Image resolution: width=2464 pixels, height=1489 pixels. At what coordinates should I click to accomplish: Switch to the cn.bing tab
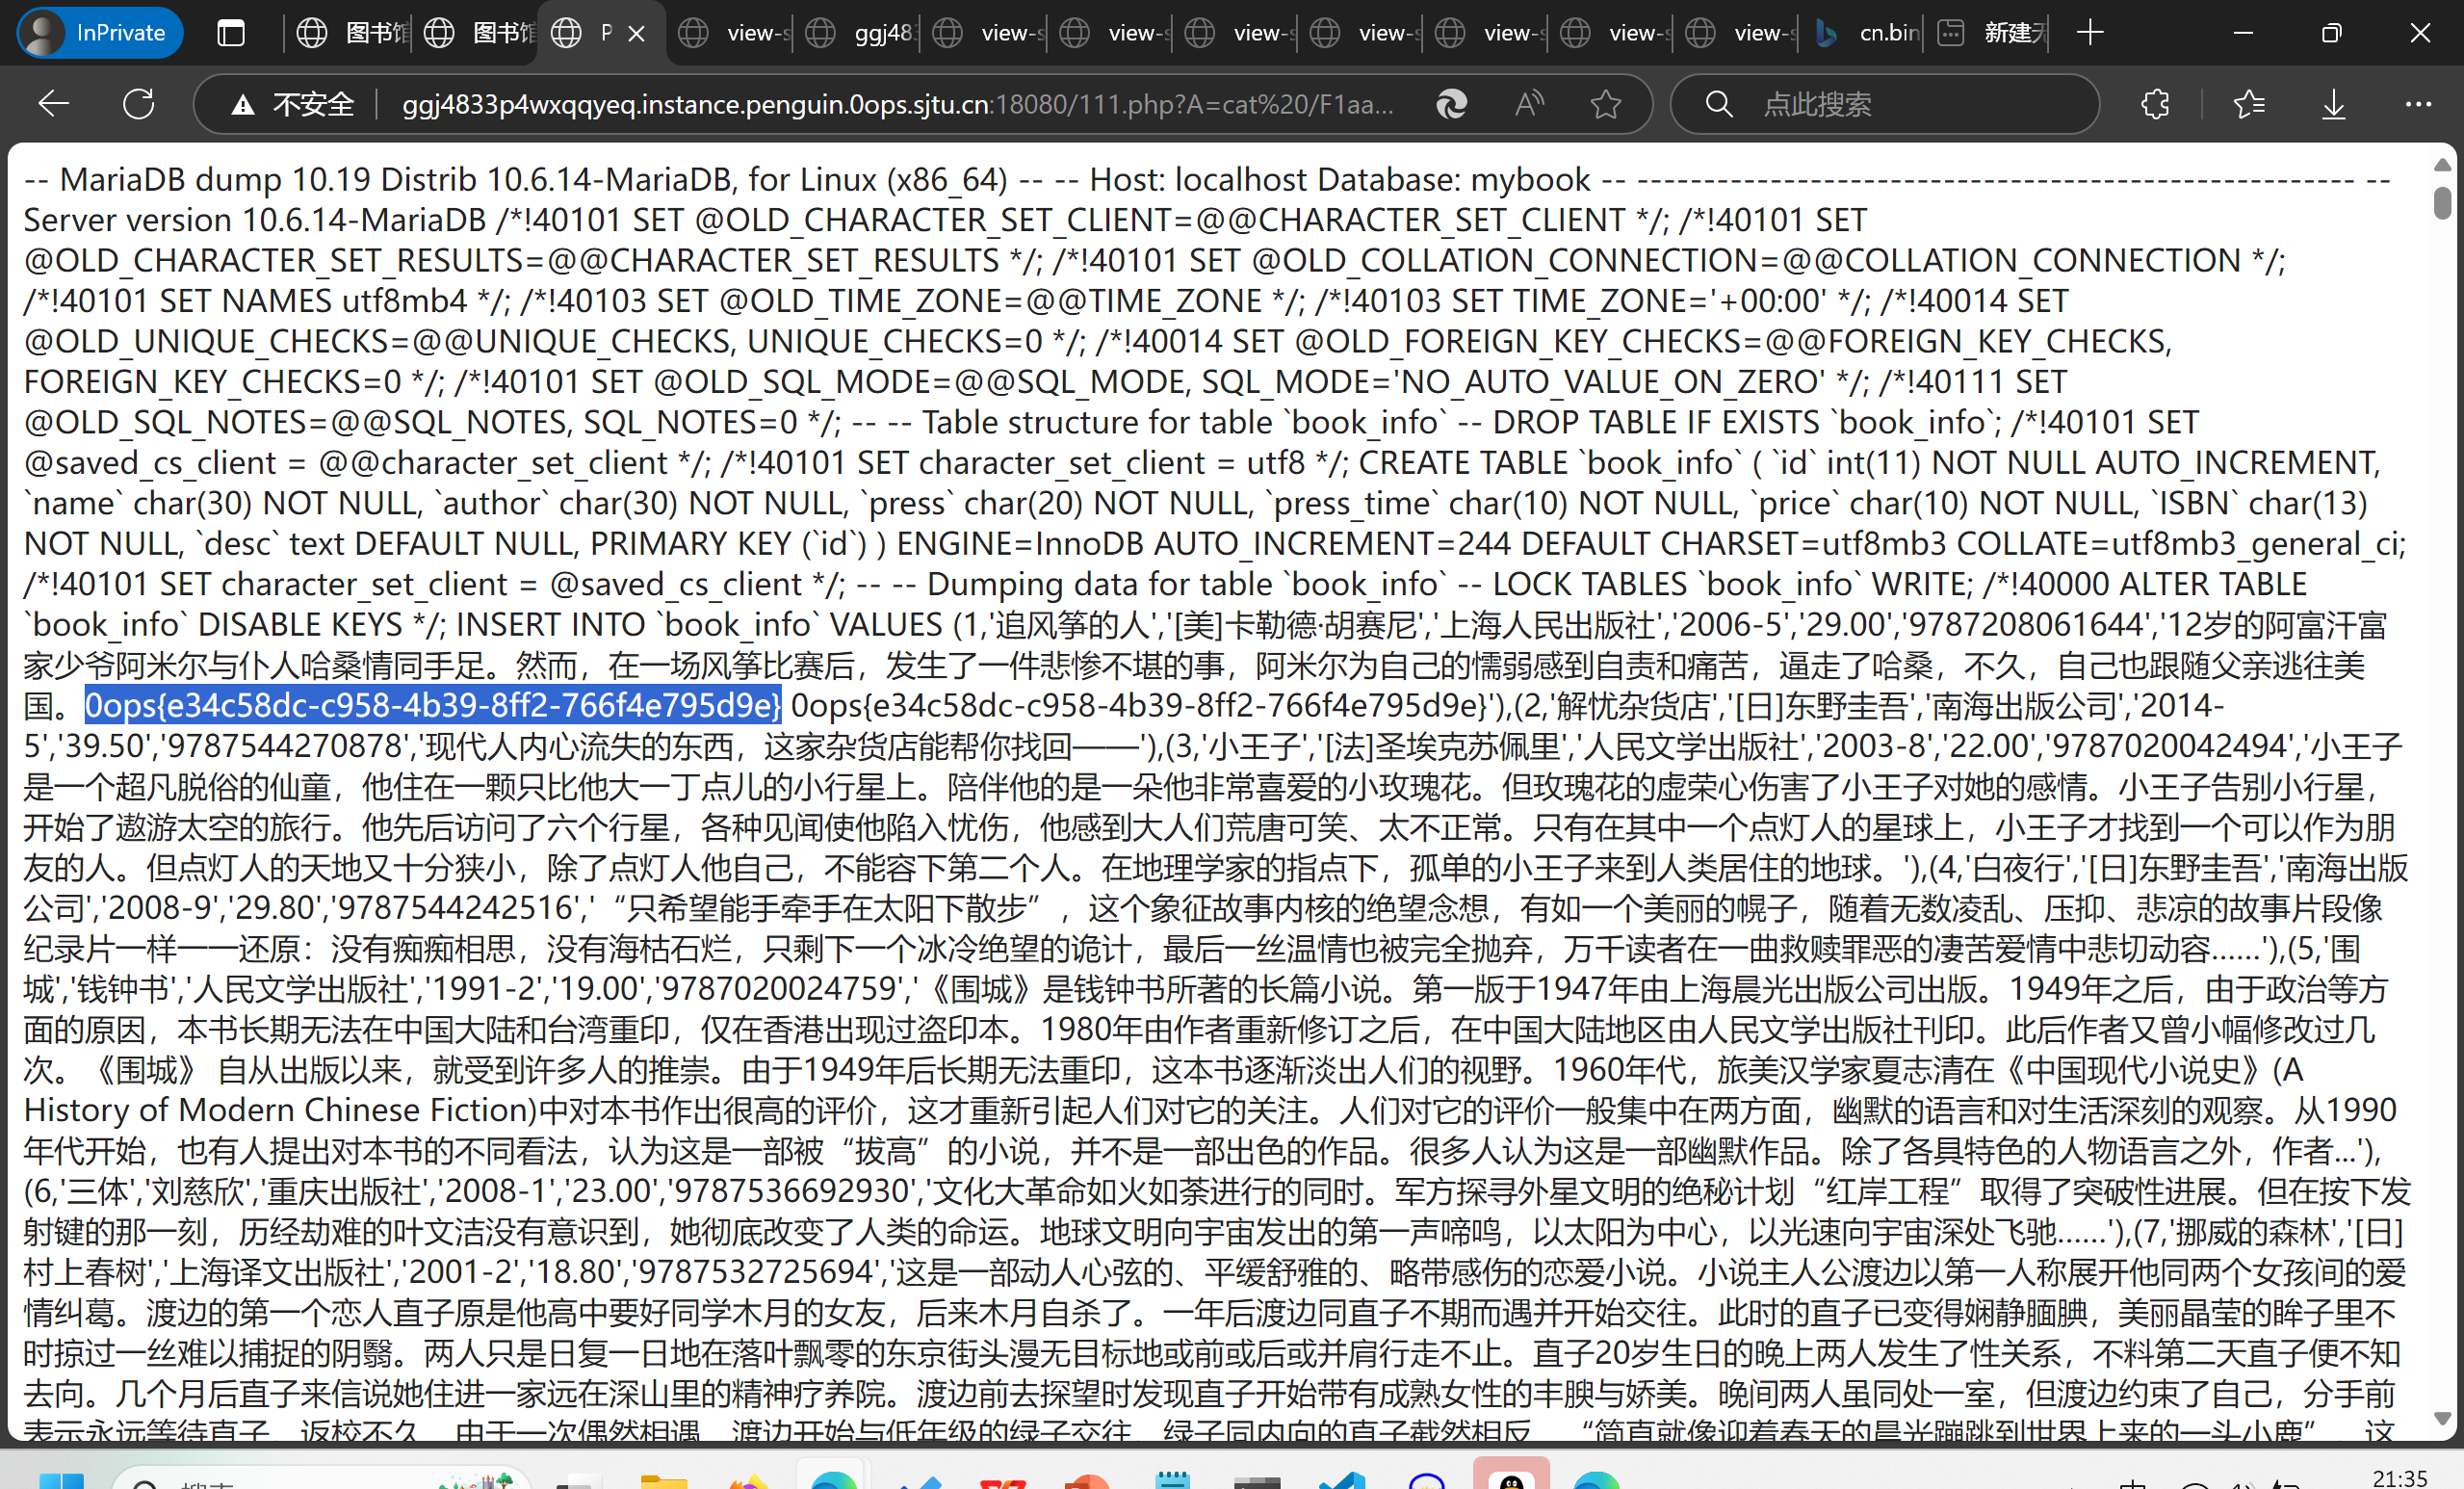(1868, 33)
